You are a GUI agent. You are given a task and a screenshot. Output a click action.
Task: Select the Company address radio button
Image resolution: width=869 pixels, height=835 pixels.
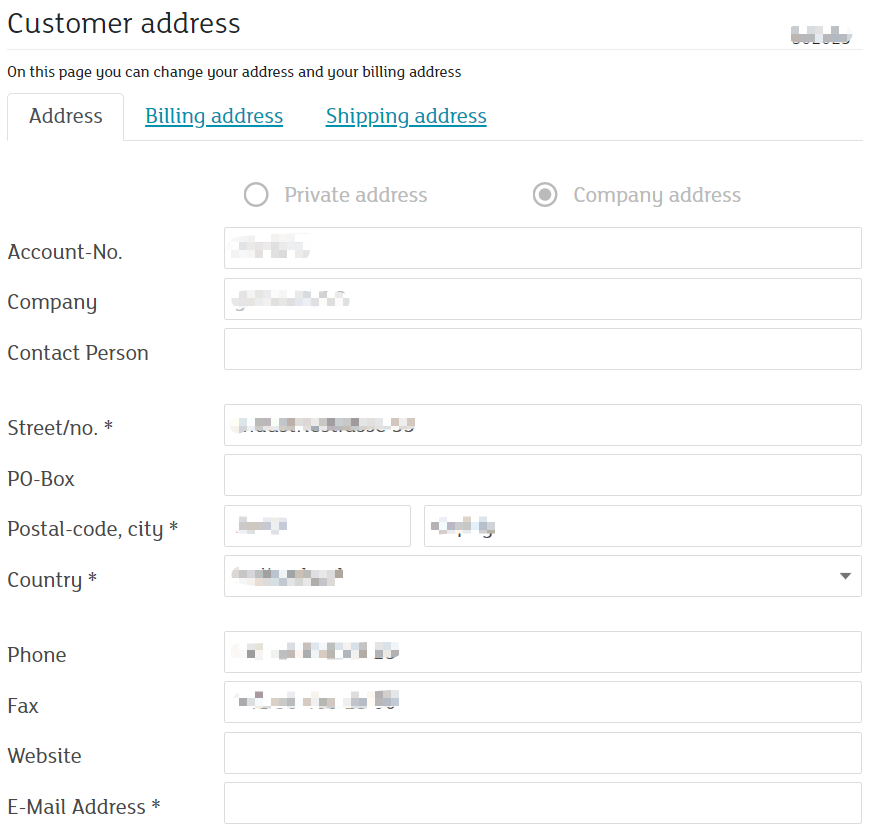click(x=545, y=195)
